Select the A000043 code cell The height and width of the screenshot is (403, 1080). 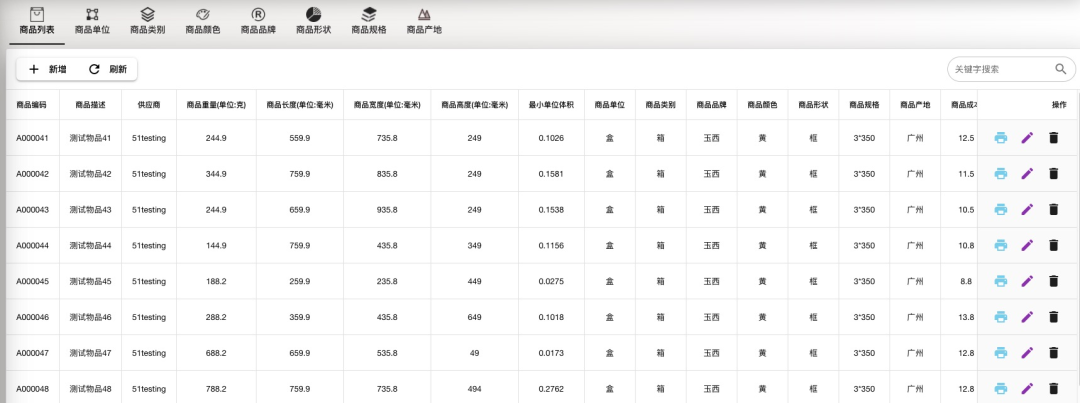coord(32,209)
